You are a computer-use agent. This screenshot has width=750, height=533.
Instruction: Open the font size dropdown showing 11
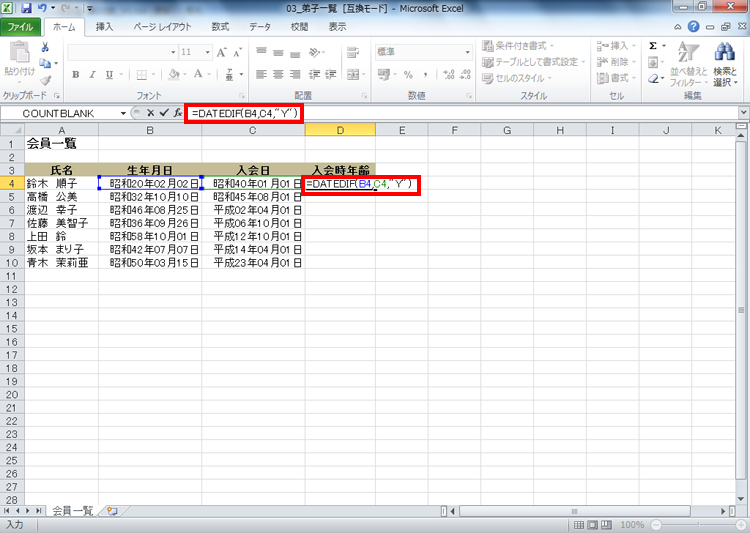point(208,52)
